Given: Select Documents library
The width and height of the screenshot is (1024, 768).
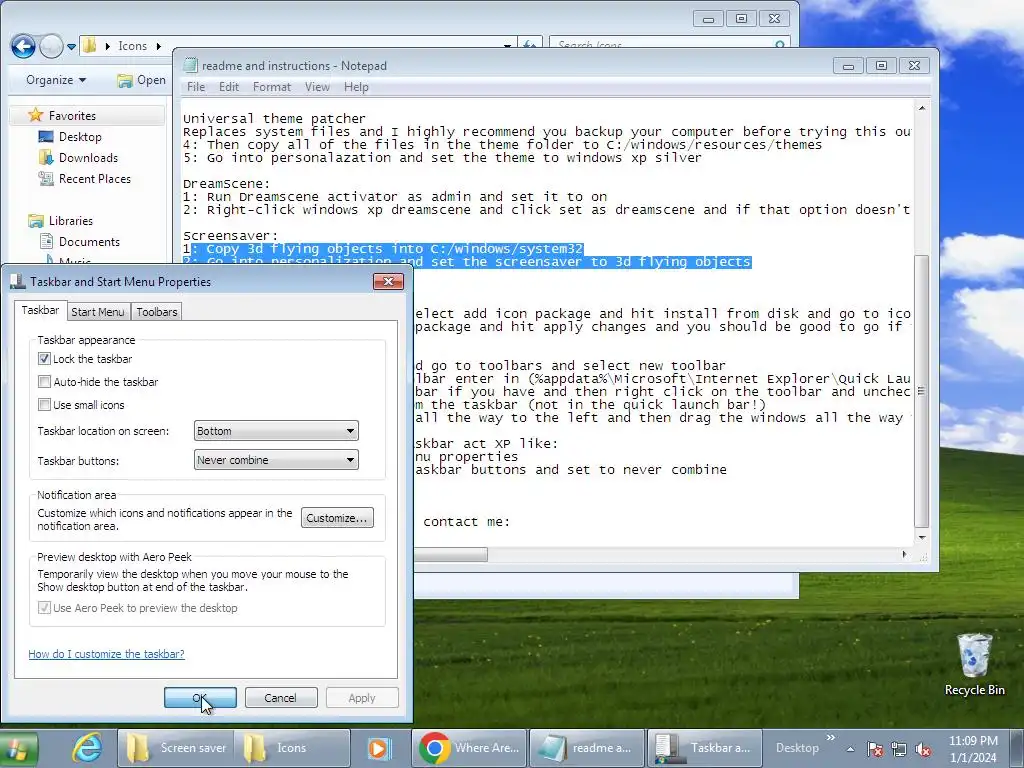Looking at the screenshot, I should (89, 242).
